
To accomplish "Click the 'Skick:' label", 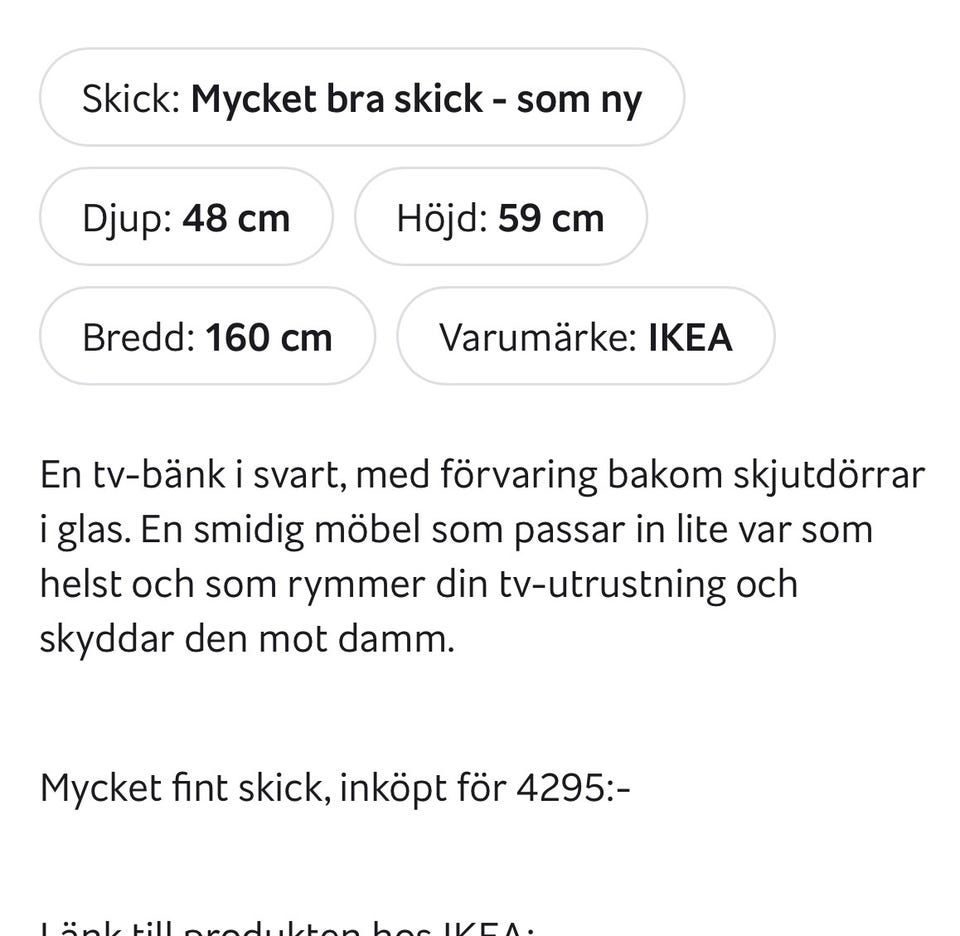I will coord(131,99).
